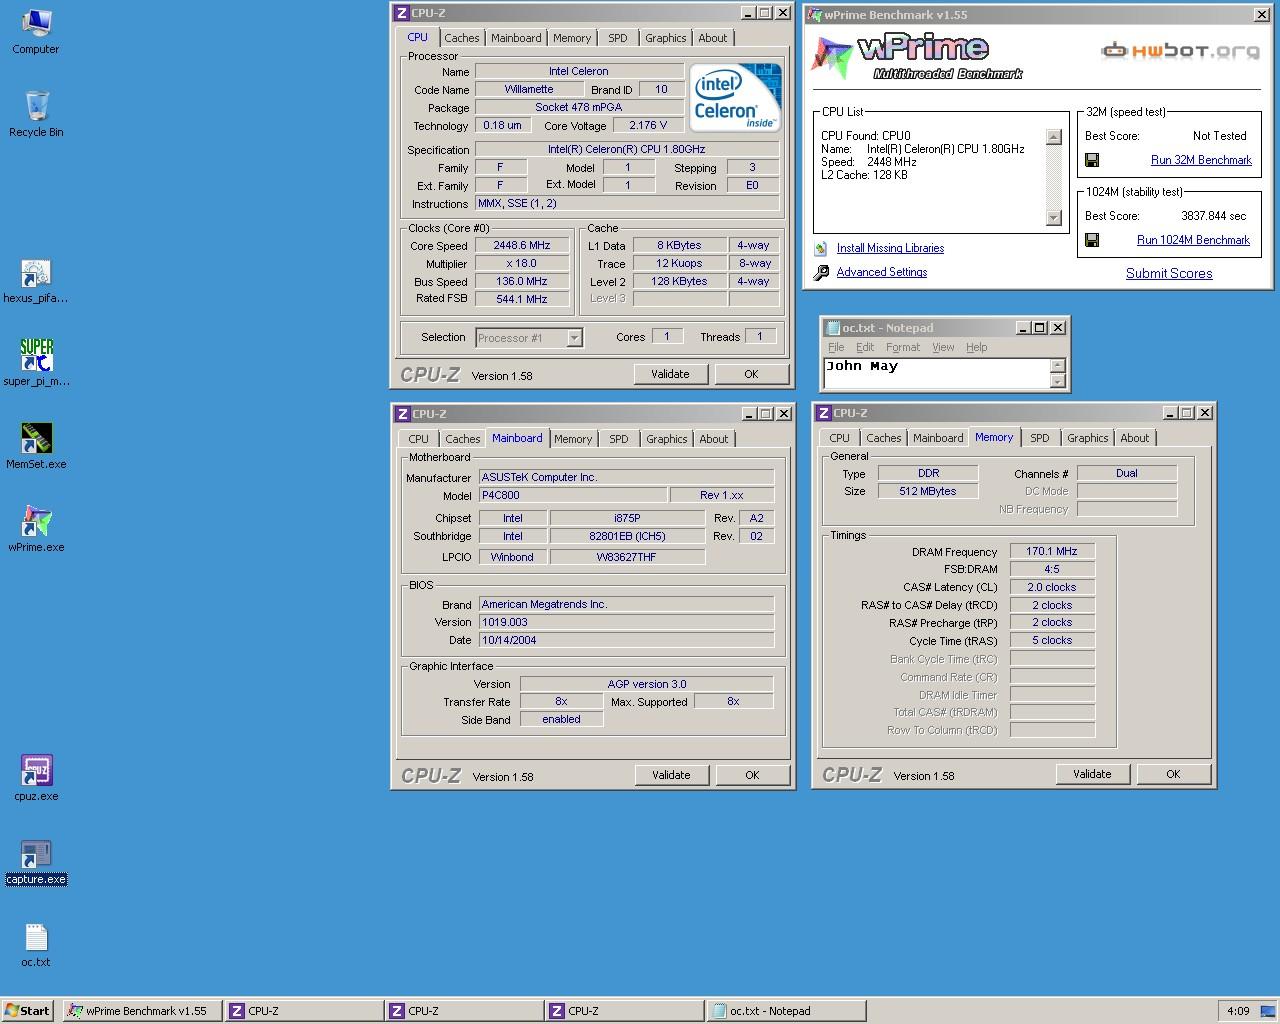Click the Notepad text area with John May
The image size is (1280, 1024).
936,373
